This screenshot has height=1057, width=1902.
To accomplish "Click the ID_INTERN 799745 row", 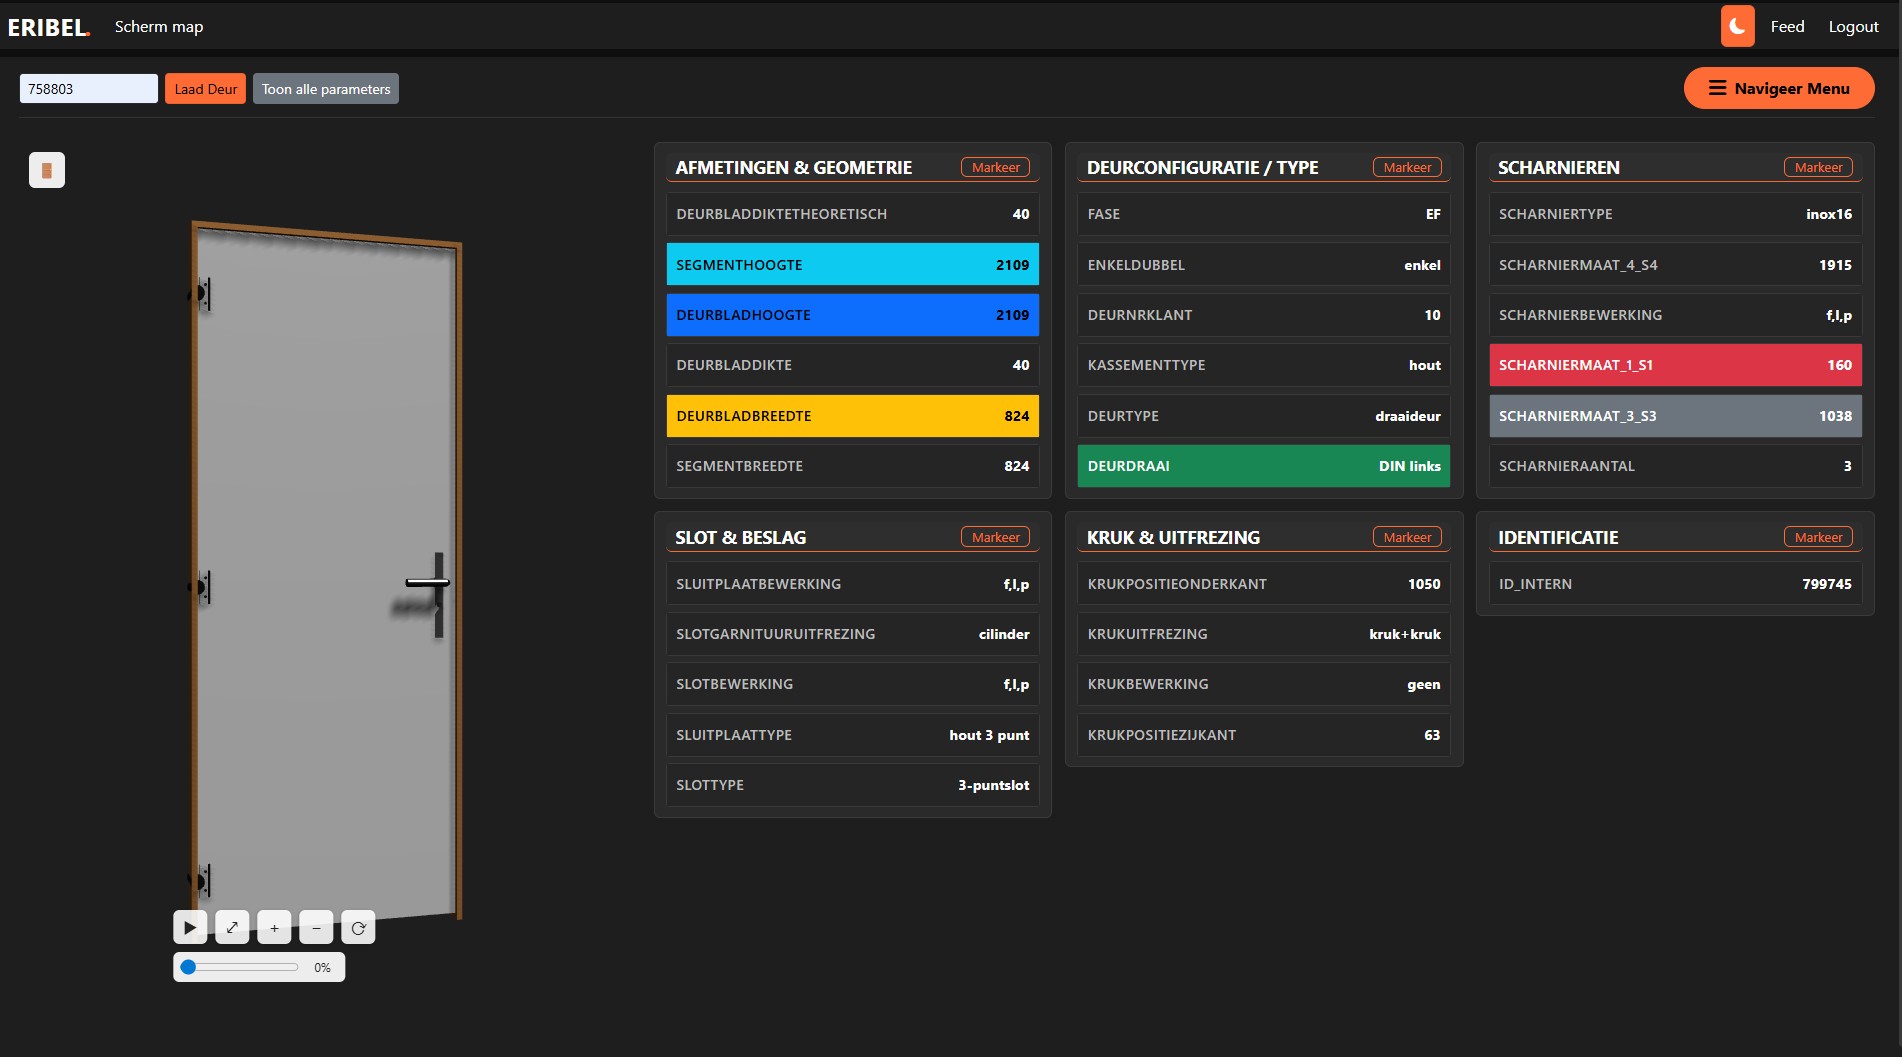I will (1675, 584).
